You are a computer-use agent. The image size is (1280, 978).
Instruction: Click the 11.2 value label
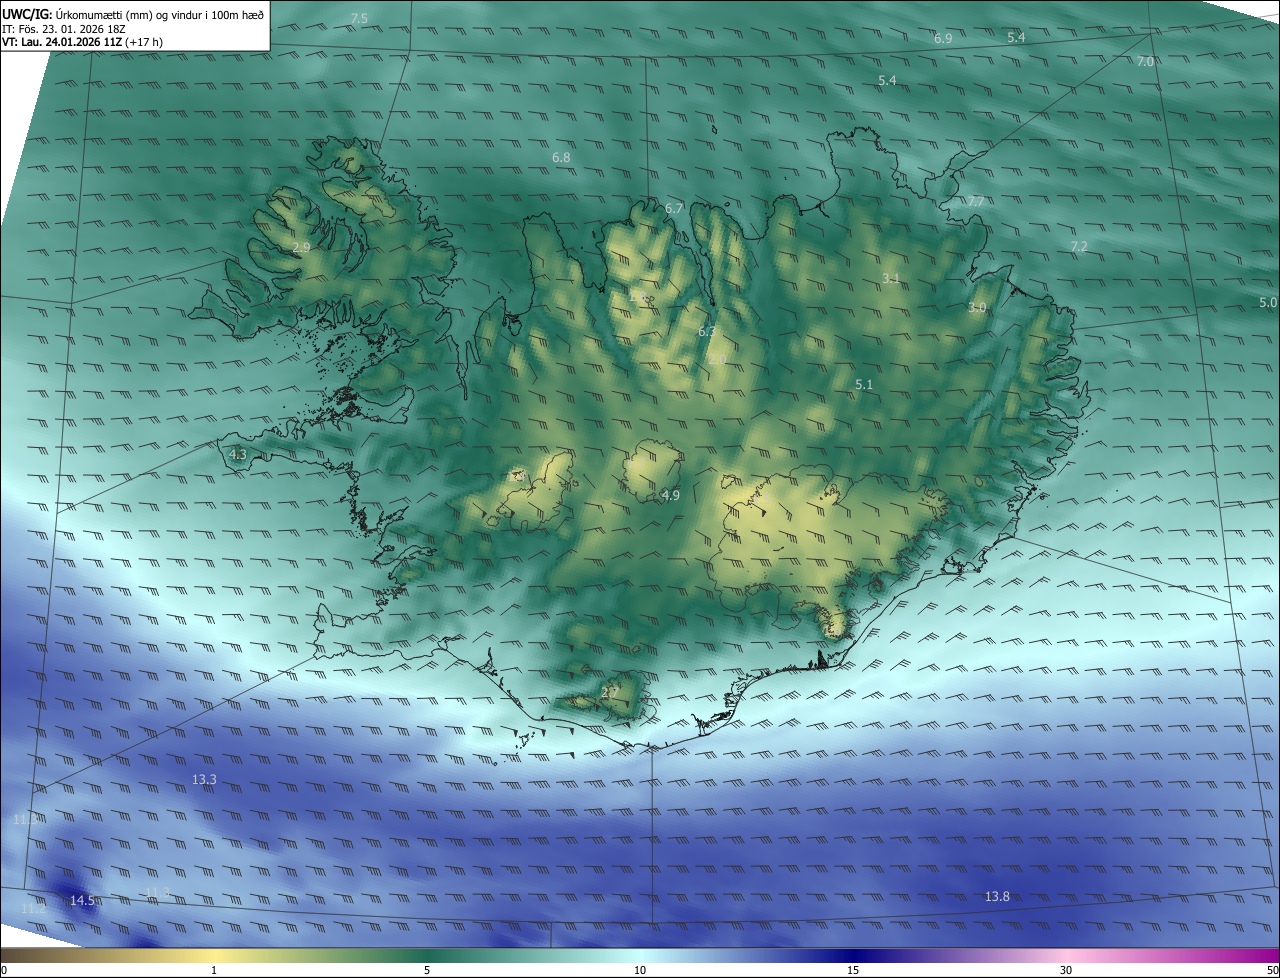[33, 909]
